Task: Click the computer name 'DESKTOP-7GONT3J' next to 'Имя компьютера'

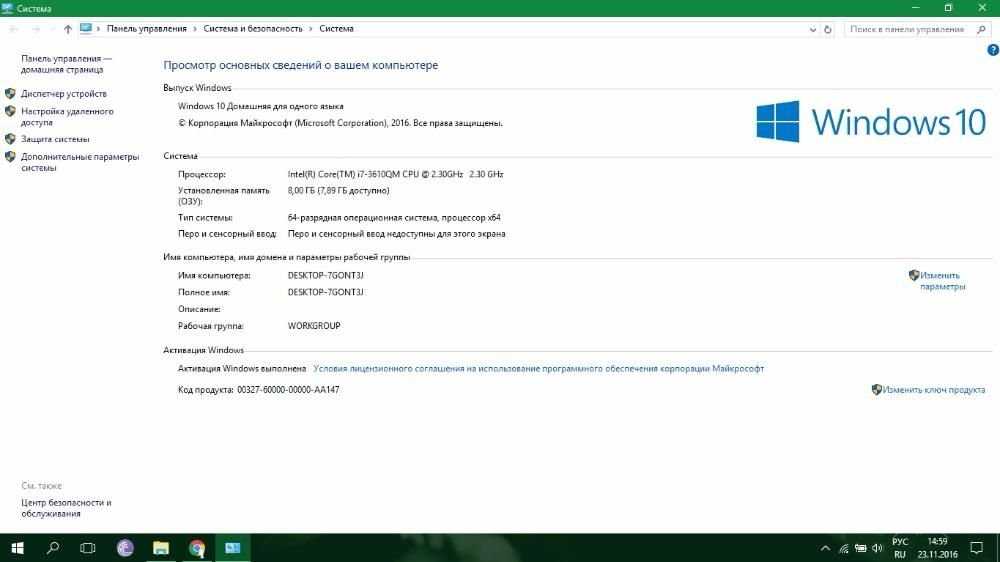Action: 325,276
